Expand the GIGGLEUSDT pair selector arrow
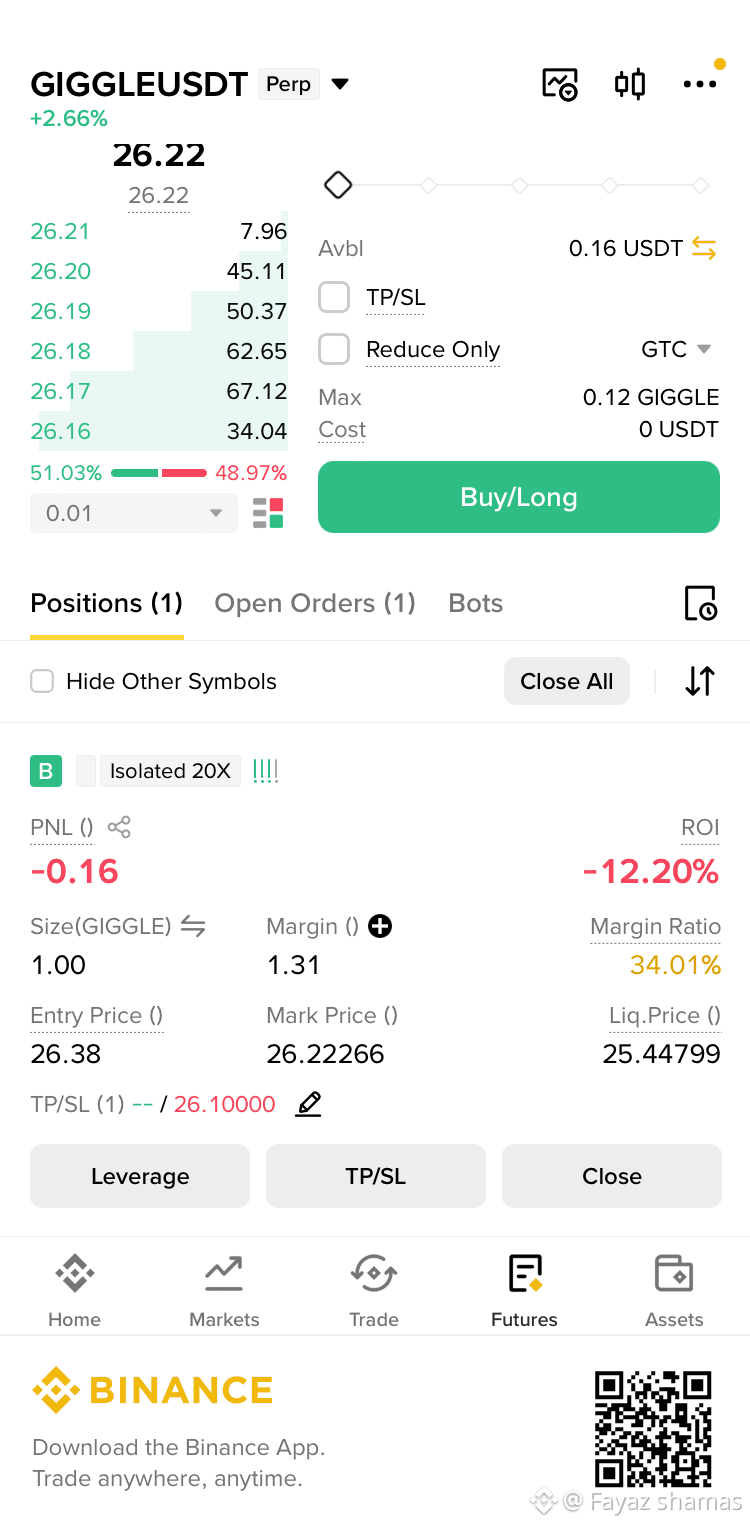 coord(340,84)
